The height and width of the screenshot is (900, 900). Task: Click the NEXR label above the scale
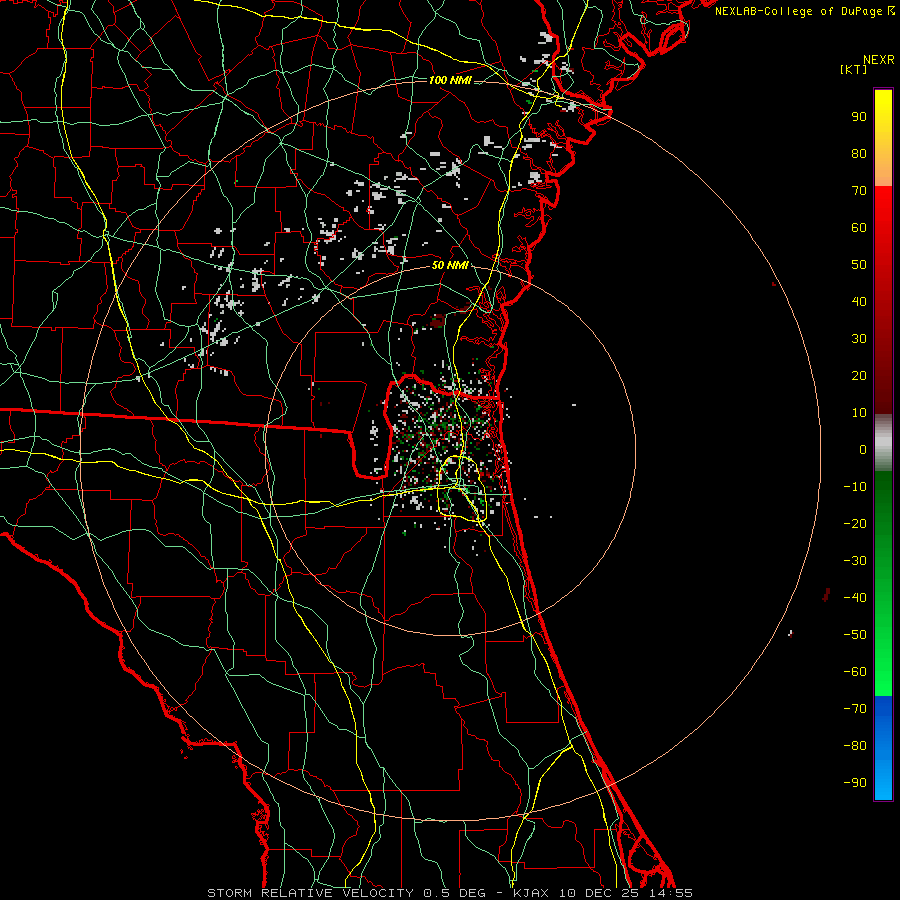click(879, 60)
